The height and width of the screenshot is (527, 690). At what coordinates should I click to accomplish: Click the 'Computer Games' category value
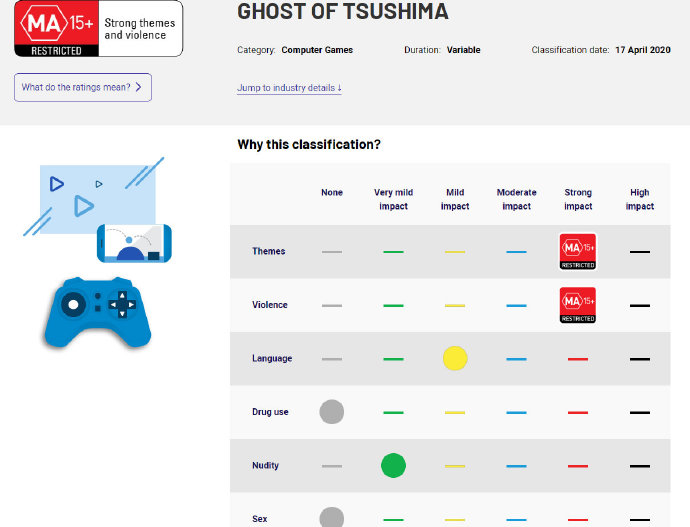[x=317, y=50]
